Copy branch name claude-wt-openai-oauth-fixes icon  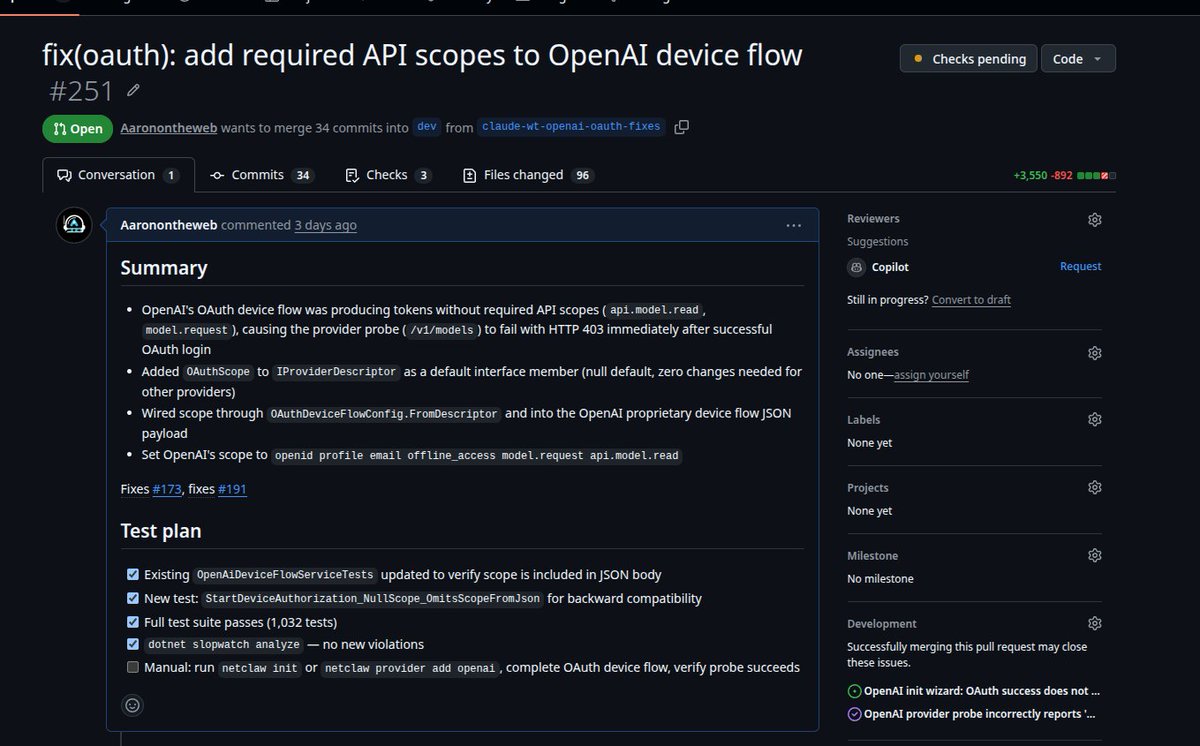tap(682, 127)
